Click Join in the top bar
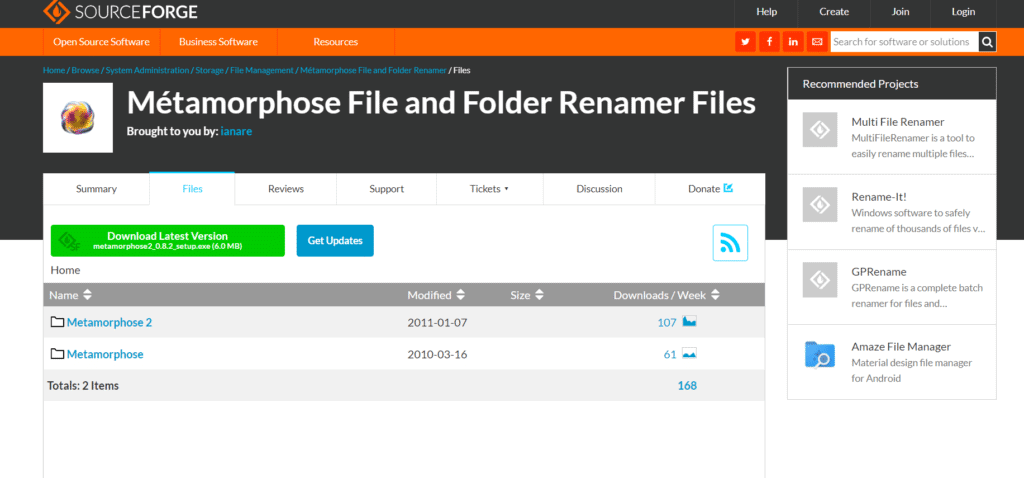The width and height of the screenshot is (1024, 478). tap(900, 11)
